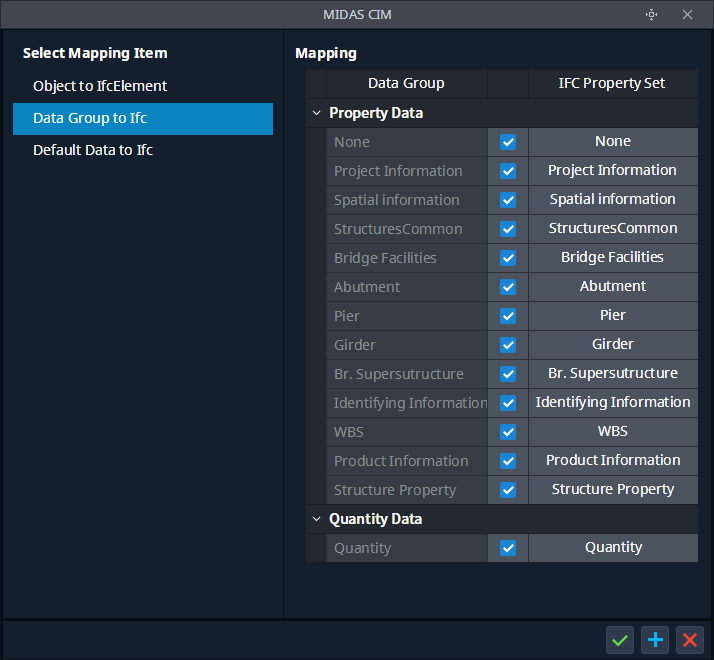
Task: Select the grayed Abutment Data Group cell
Action: (407, 287)
